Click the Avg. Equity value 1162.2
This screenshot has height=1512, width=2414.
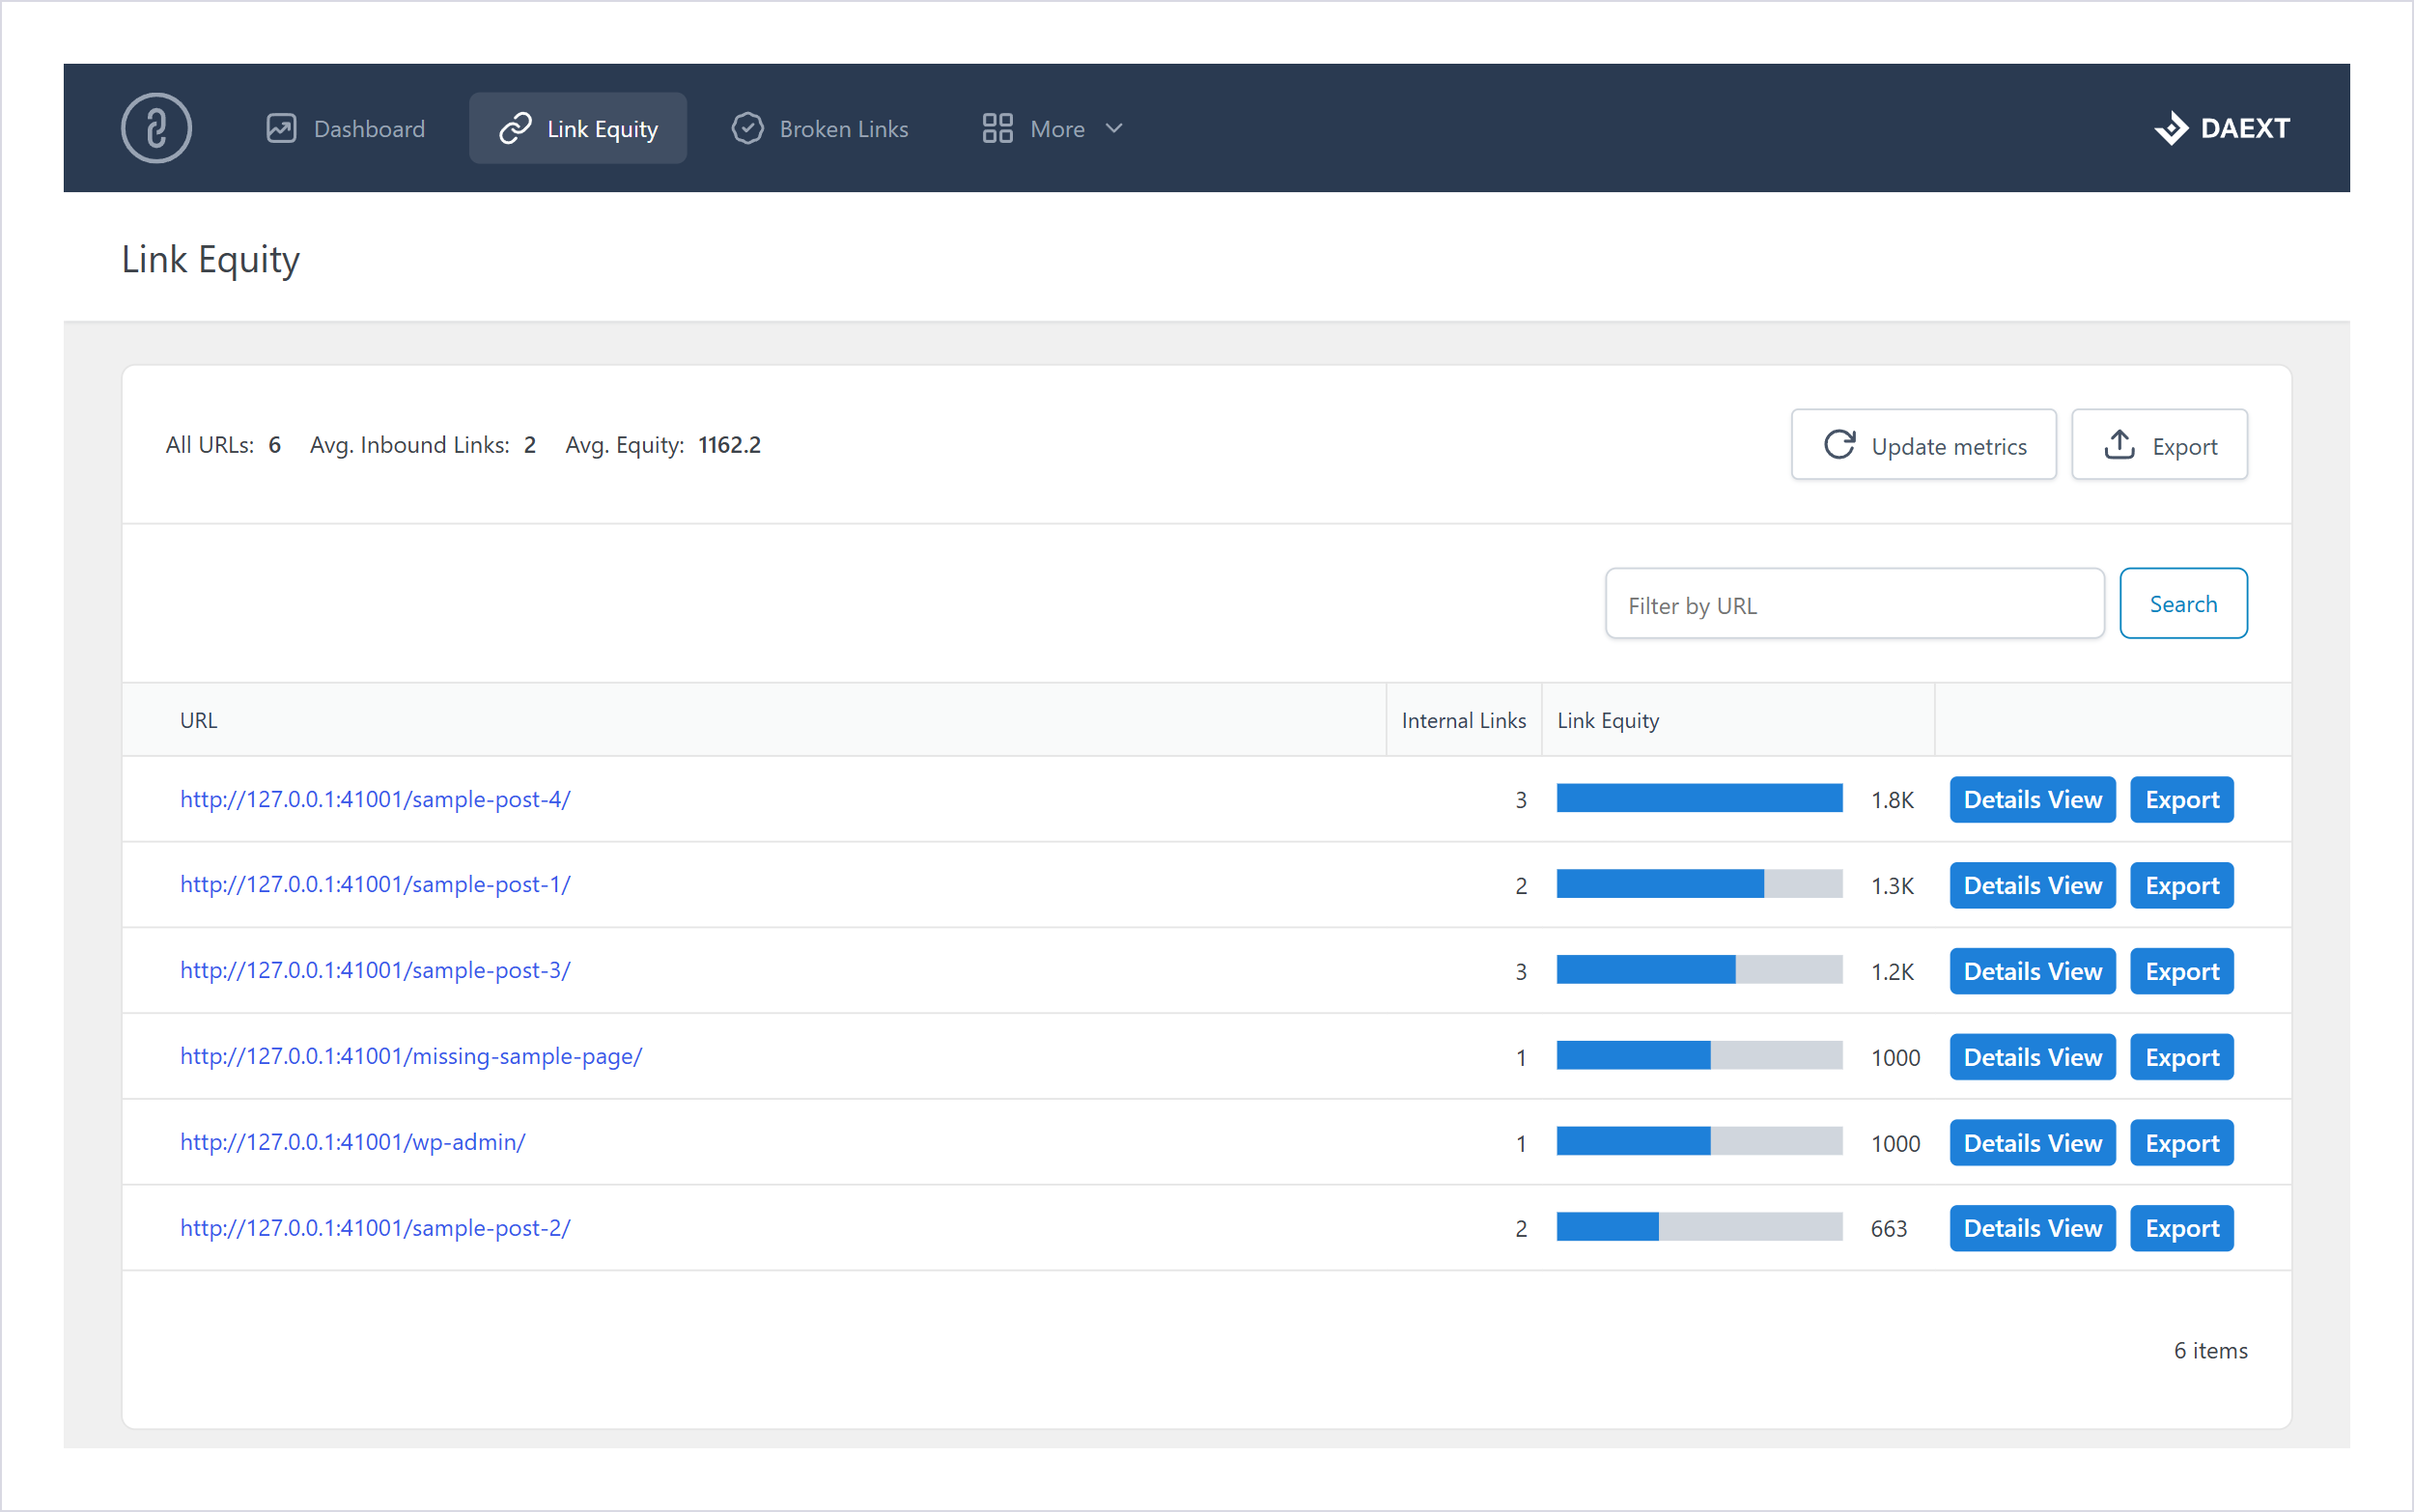(729, 445)
